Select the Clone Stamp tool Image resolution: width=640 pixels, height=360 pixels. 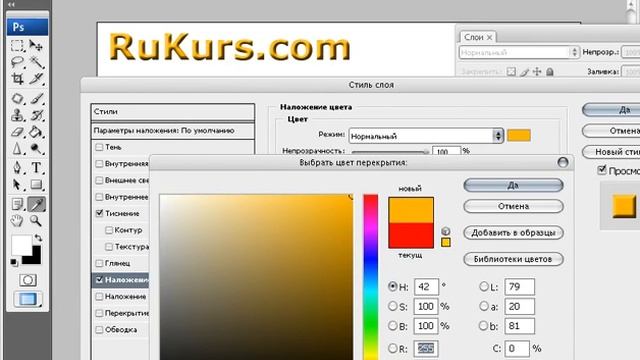[x=17, y=115]
